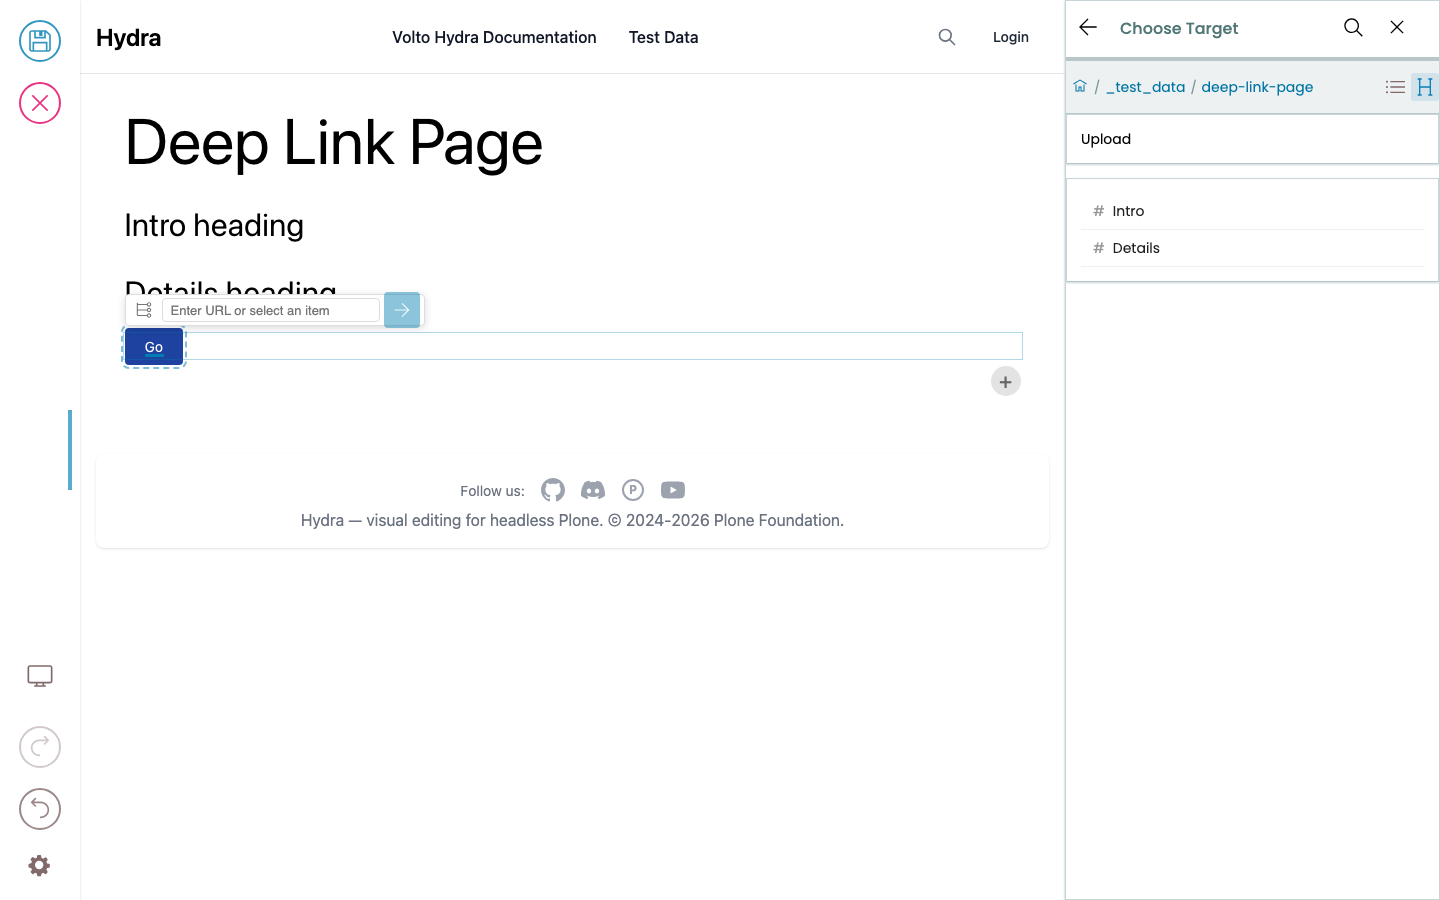The image size is (1440, 900).
Task: Save the page with the disk icon
Action: point(40,41)
